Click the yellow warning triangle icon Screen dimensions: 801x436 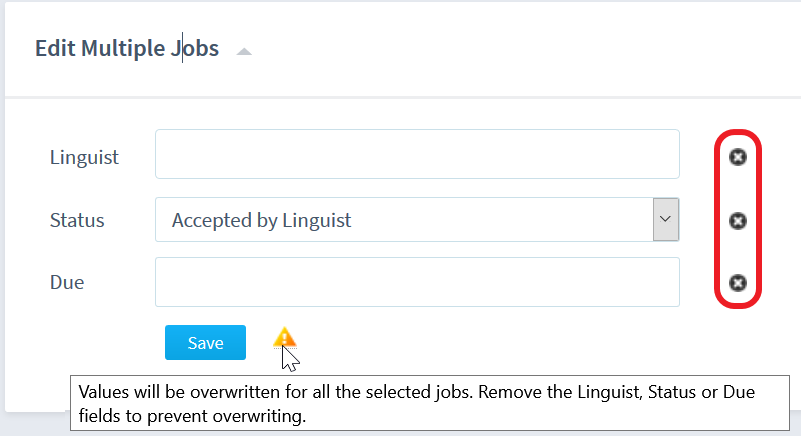[x=285, y=337]
